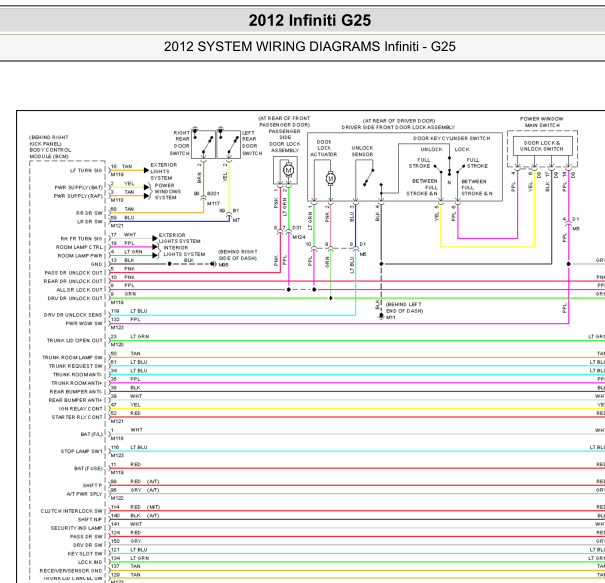The image size is (605, 583).
Task: Select the 'GND' pin label
Action: click(x=96, y=264)
